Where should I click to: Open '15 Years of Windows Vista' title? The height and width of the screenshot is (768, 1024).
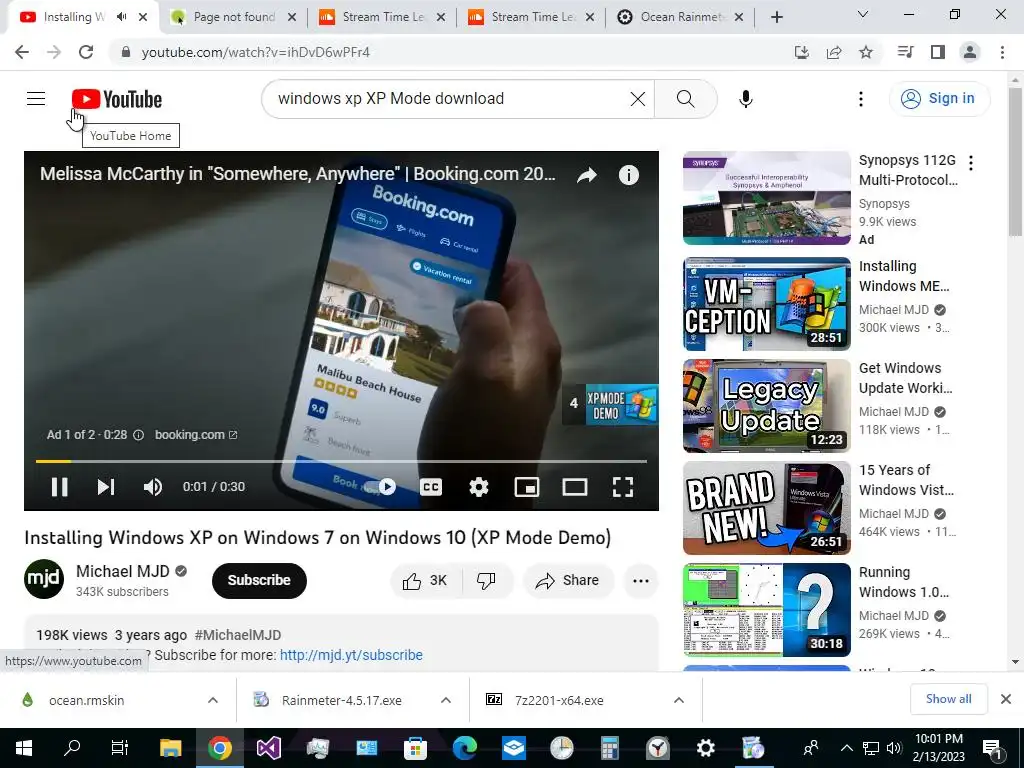click(906, 479)
